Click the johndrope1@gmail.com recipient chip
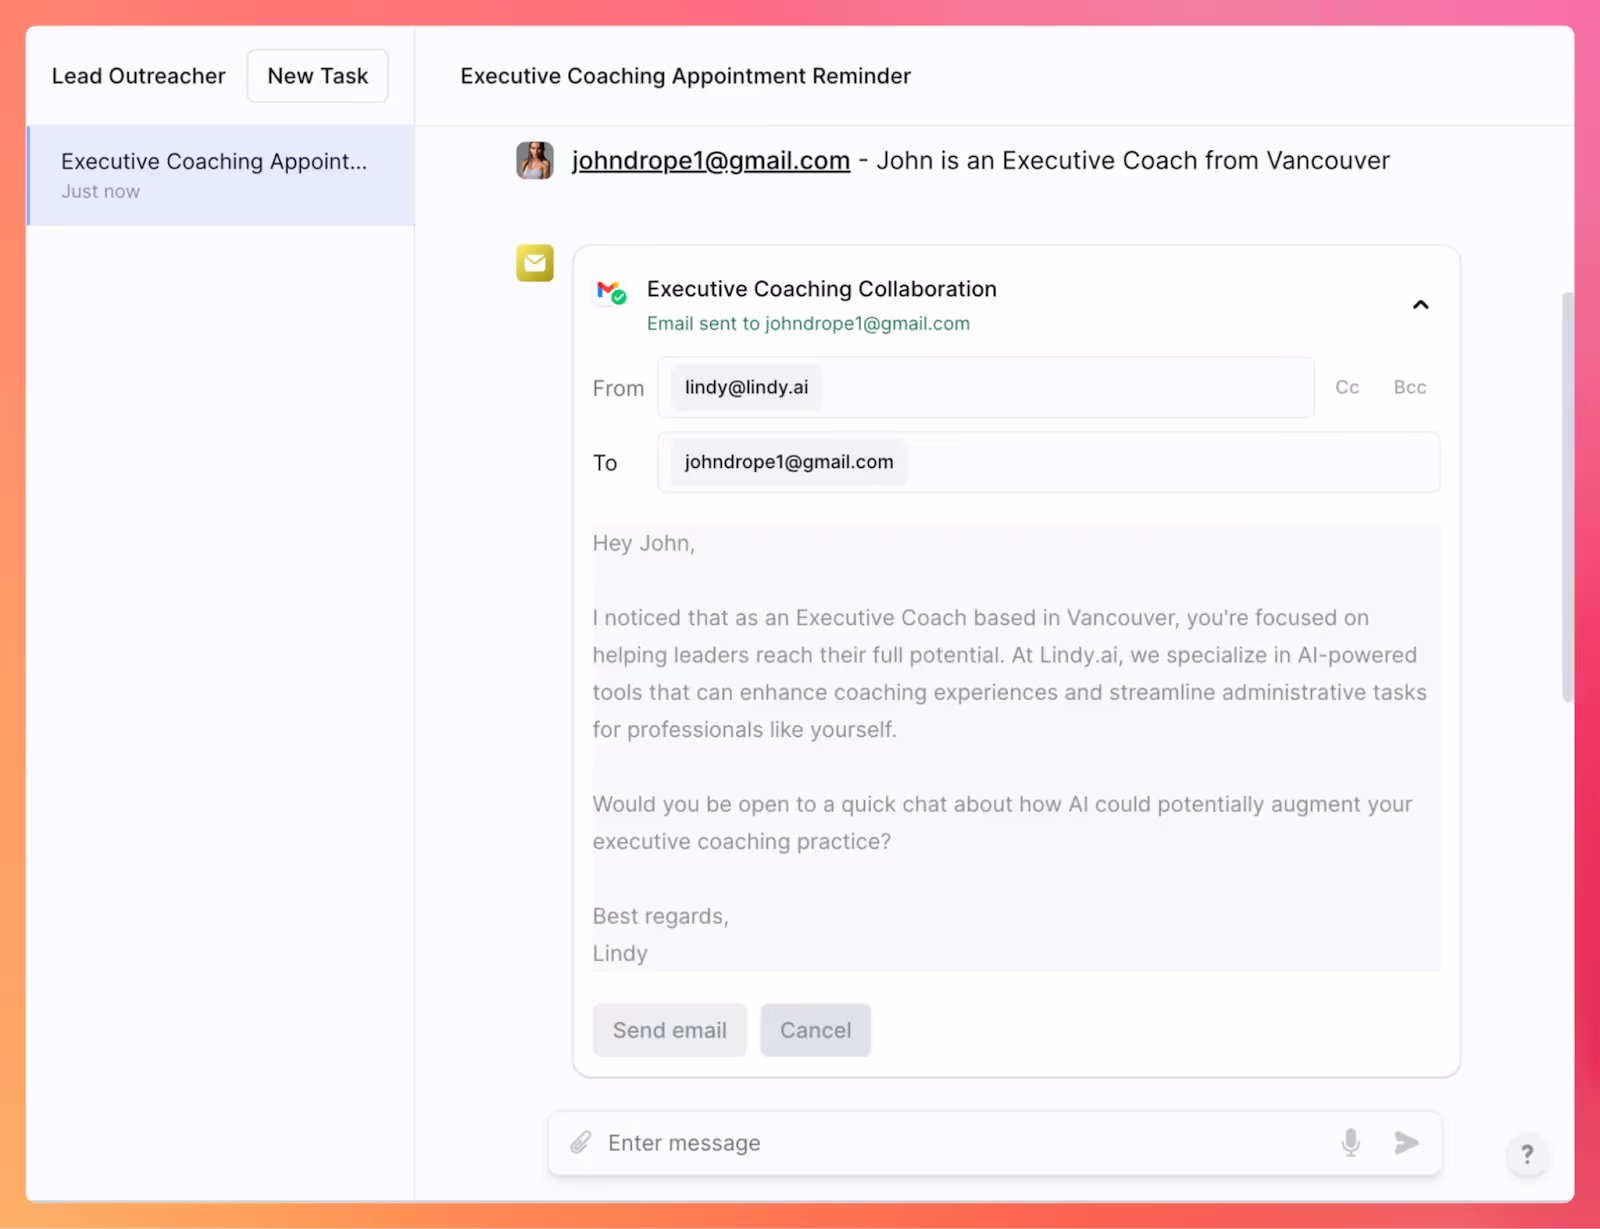Viewport: 1600px width, 1229px height. point(789,462)
